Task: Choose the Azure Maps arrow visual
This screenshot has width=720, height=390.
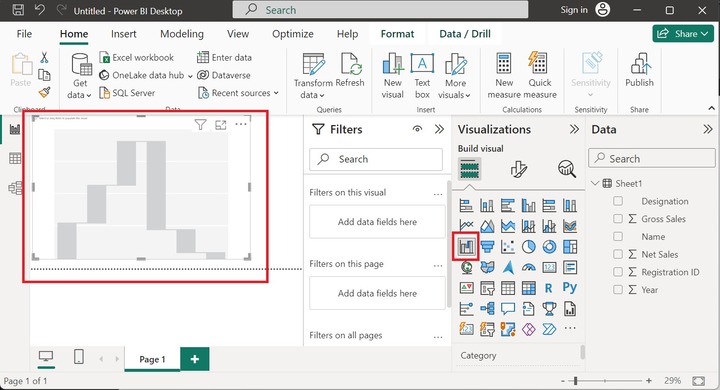Action: coord(508,267)
